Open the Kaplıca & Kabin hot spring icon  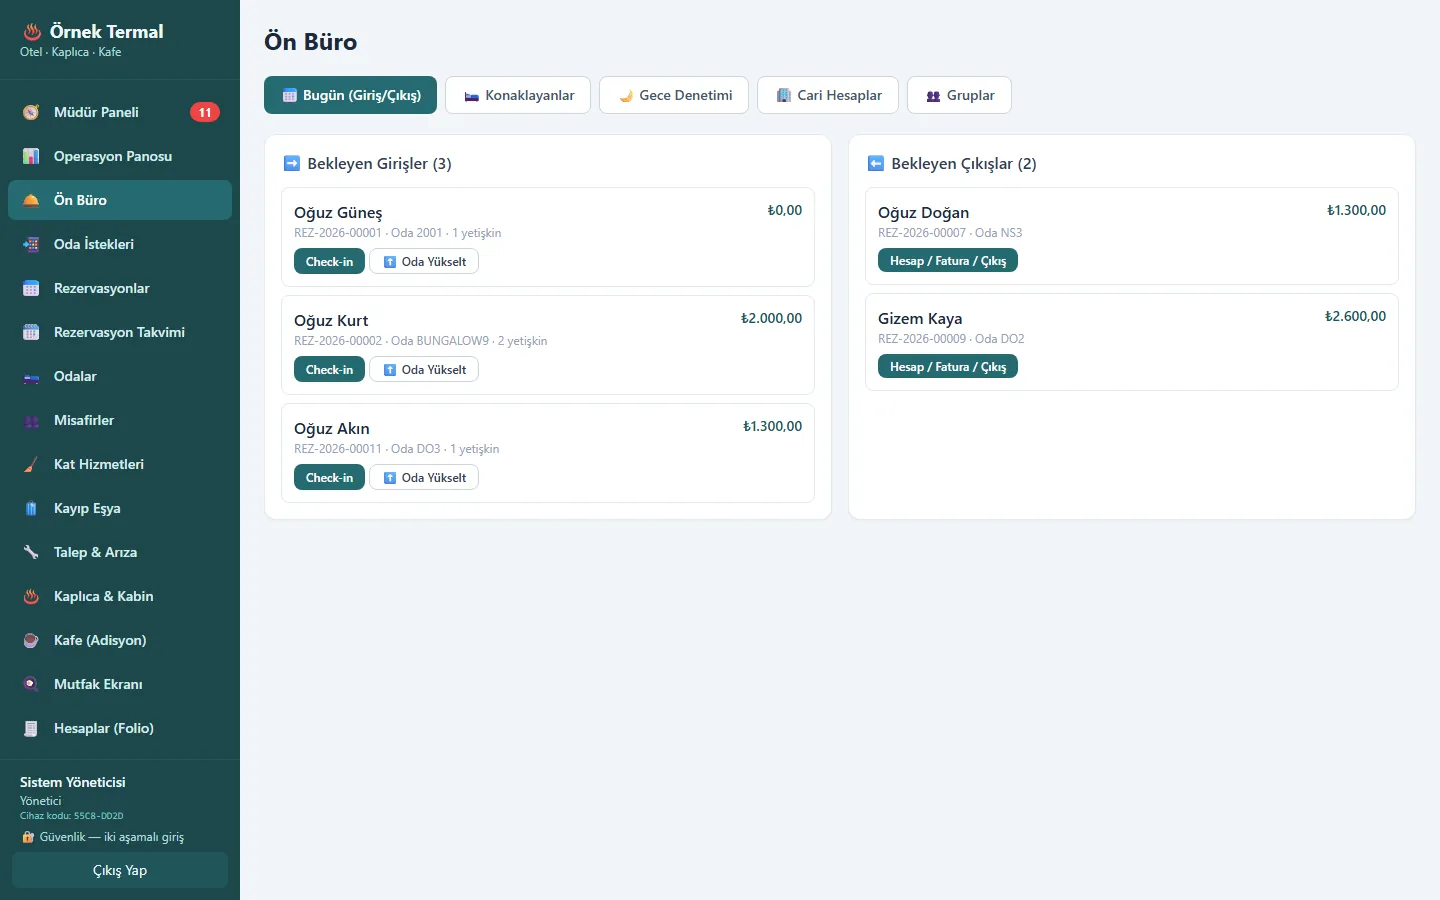[31, 596]
